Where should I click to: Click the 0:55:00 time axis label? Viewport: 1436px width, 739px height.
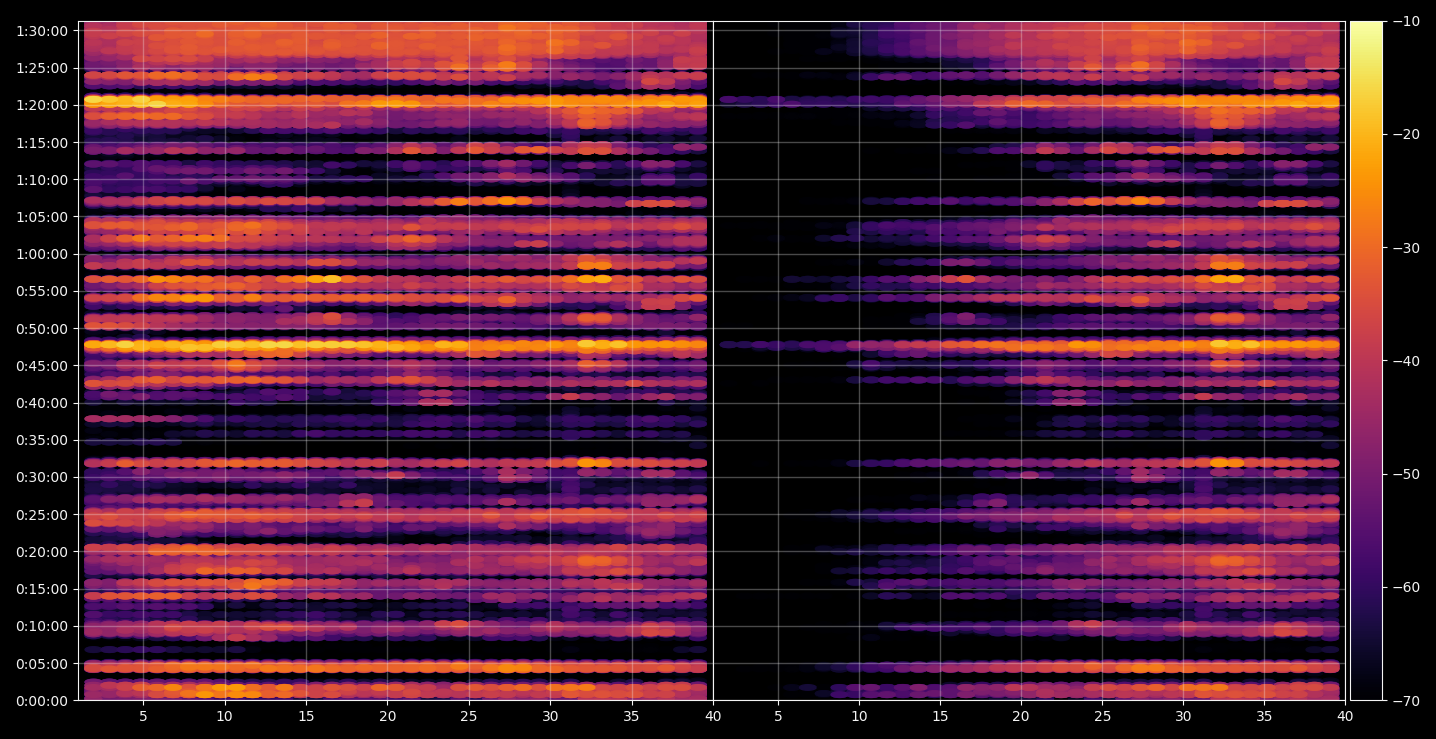(x=43, y=291)
